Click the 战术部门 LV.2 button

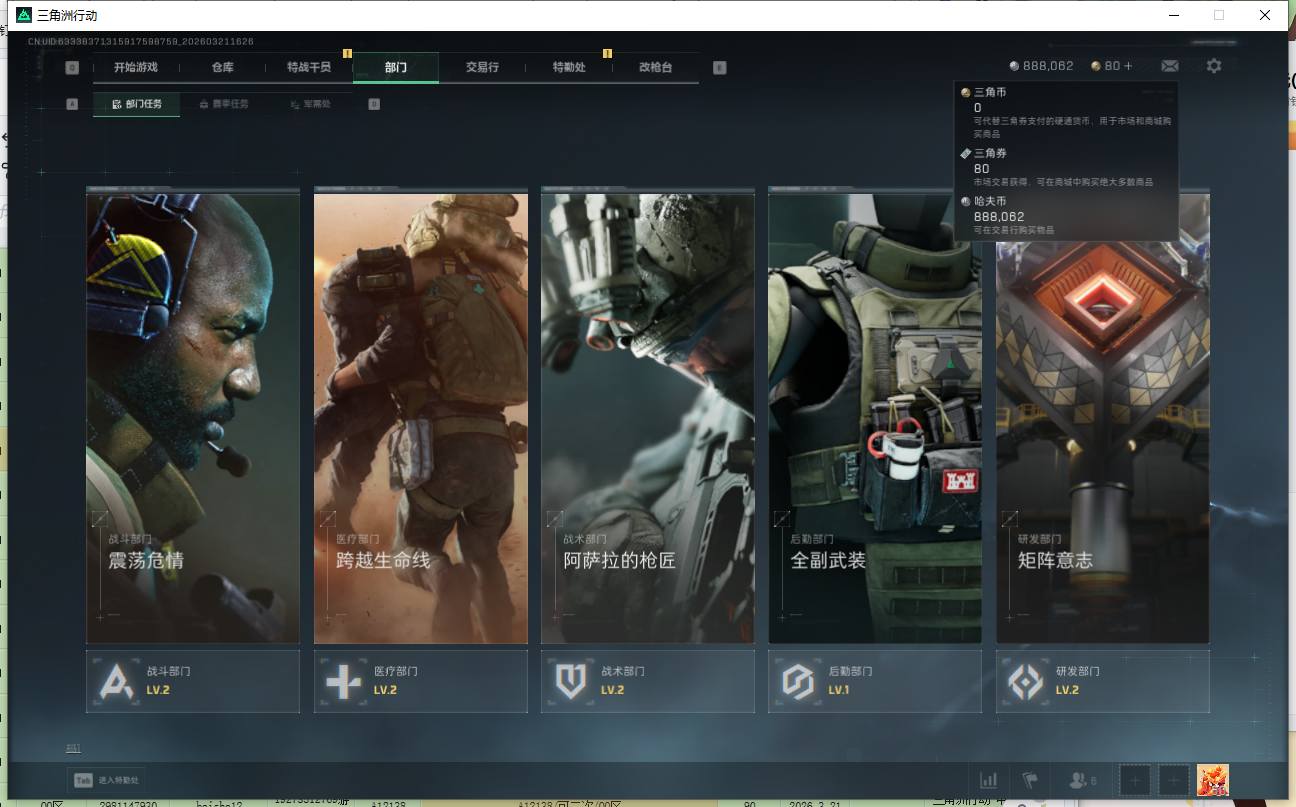coord(648,682)
